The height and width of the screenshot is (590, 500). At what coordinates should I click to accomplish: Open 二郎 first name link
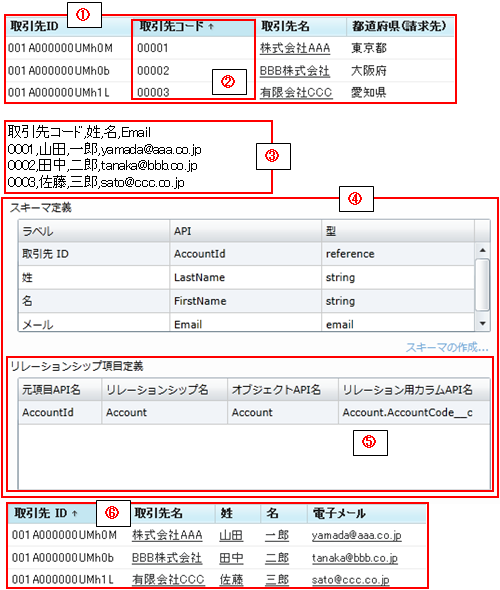277,558
